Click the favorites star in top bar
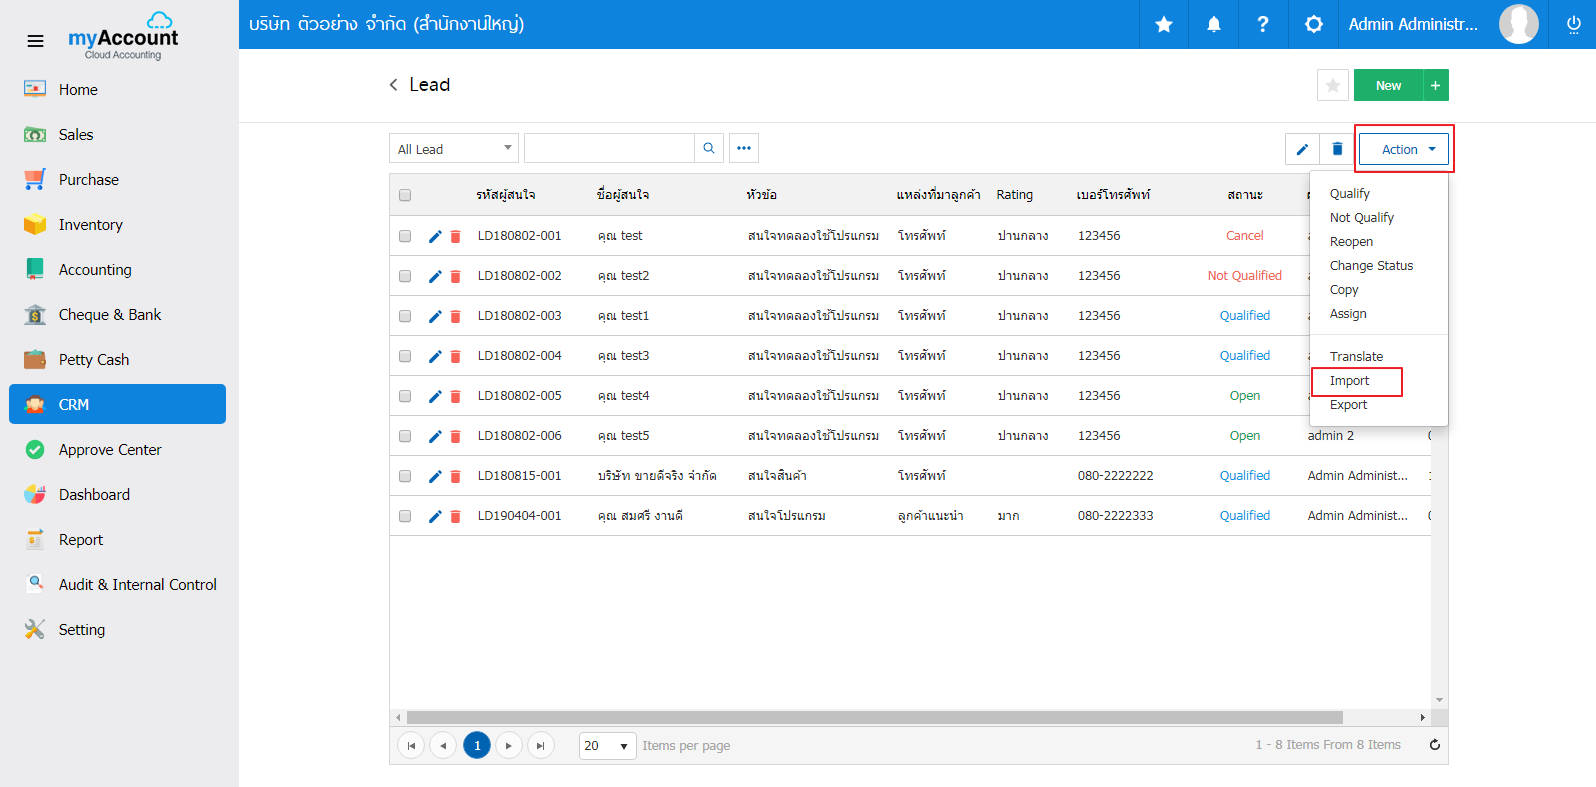This screenshot has width=1596, height=787. [x=1164, y=24]
